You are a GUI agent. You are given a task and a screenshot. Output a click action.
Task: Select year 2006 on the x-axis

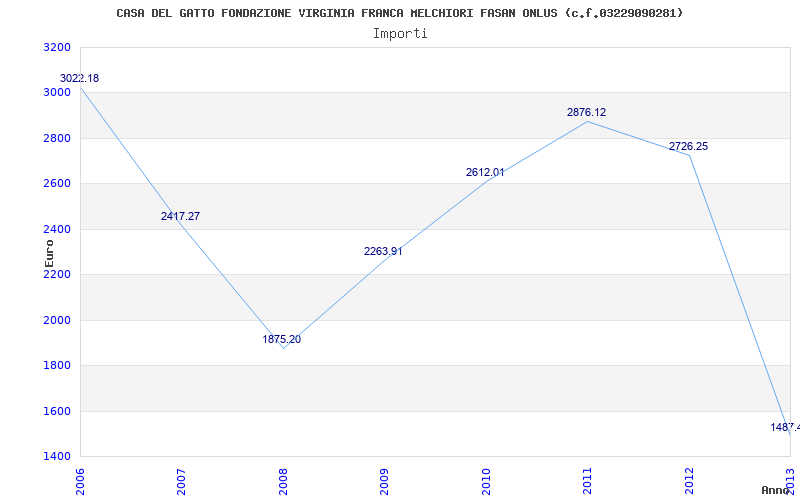coord(81,481)
